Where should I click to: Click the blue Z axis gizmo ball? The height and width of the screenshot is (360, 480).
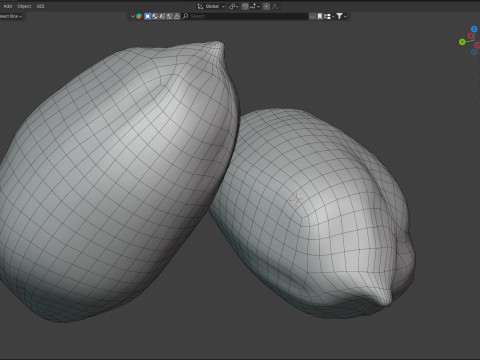pyautogui.click(x=474, y=29)
